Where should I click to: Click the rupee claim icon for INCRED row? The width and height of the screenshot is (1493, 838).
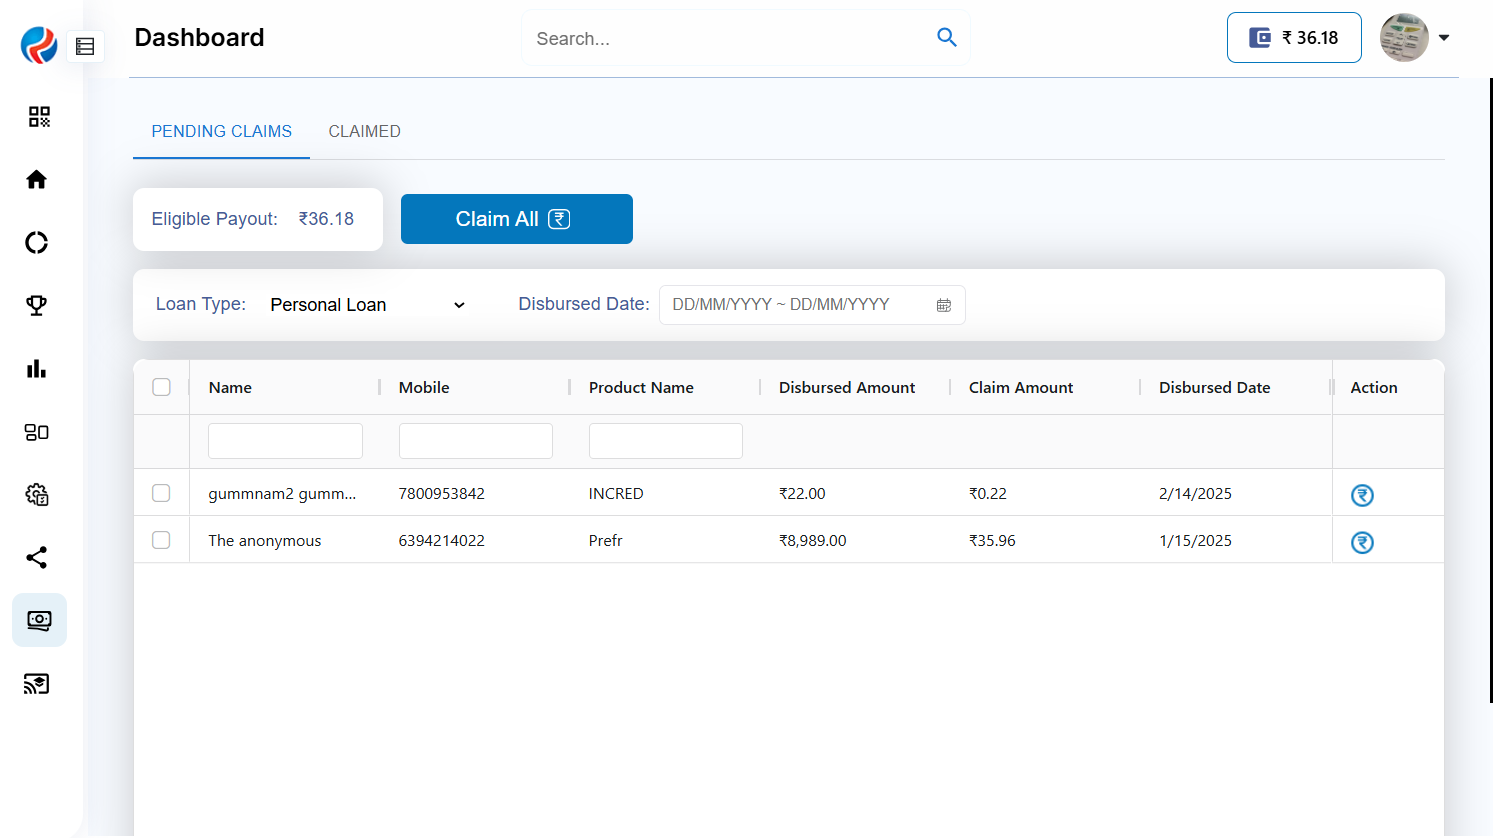click(x=1362, y=495)
